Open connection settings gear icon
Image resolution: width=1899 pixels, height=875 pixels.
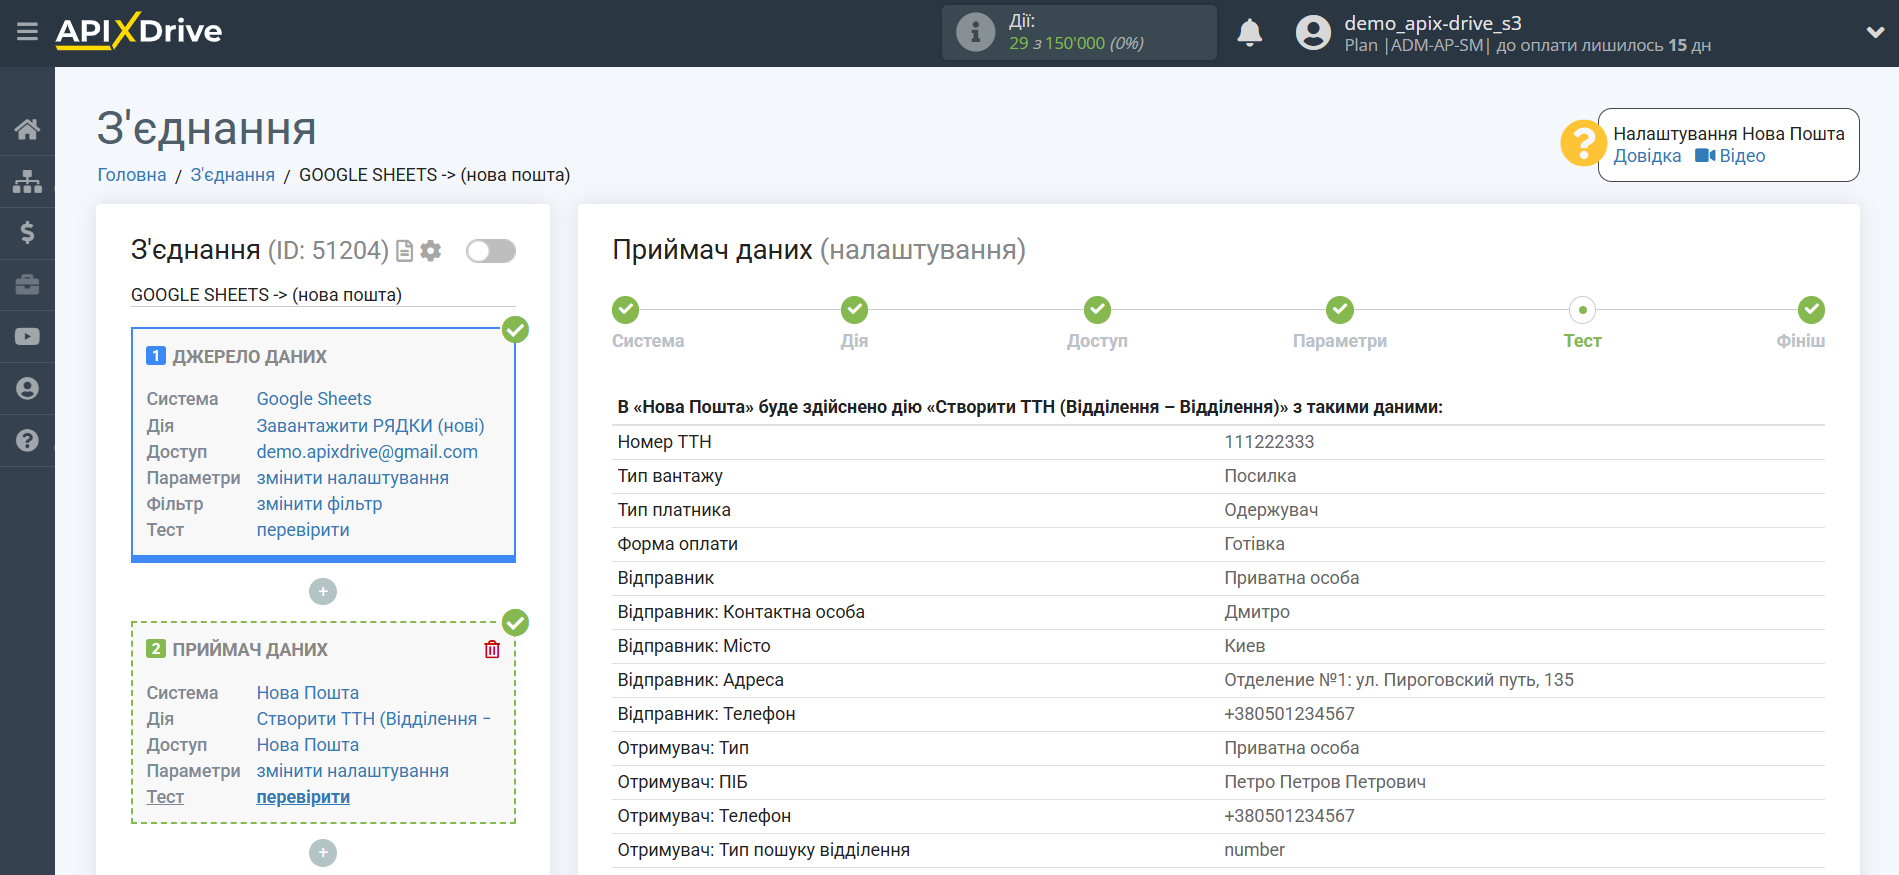(431, 251)
